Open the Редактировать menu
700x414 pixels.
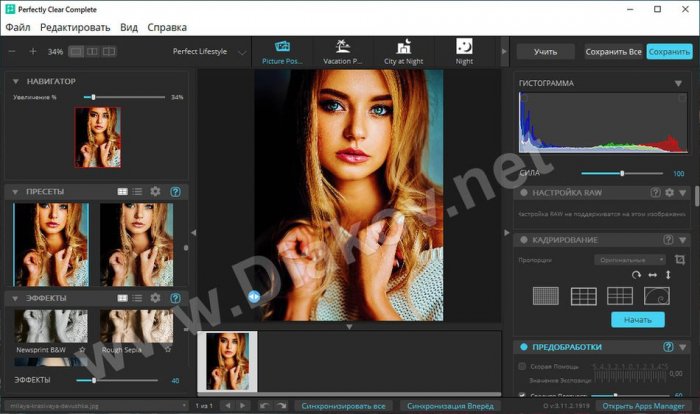[75, 27]
